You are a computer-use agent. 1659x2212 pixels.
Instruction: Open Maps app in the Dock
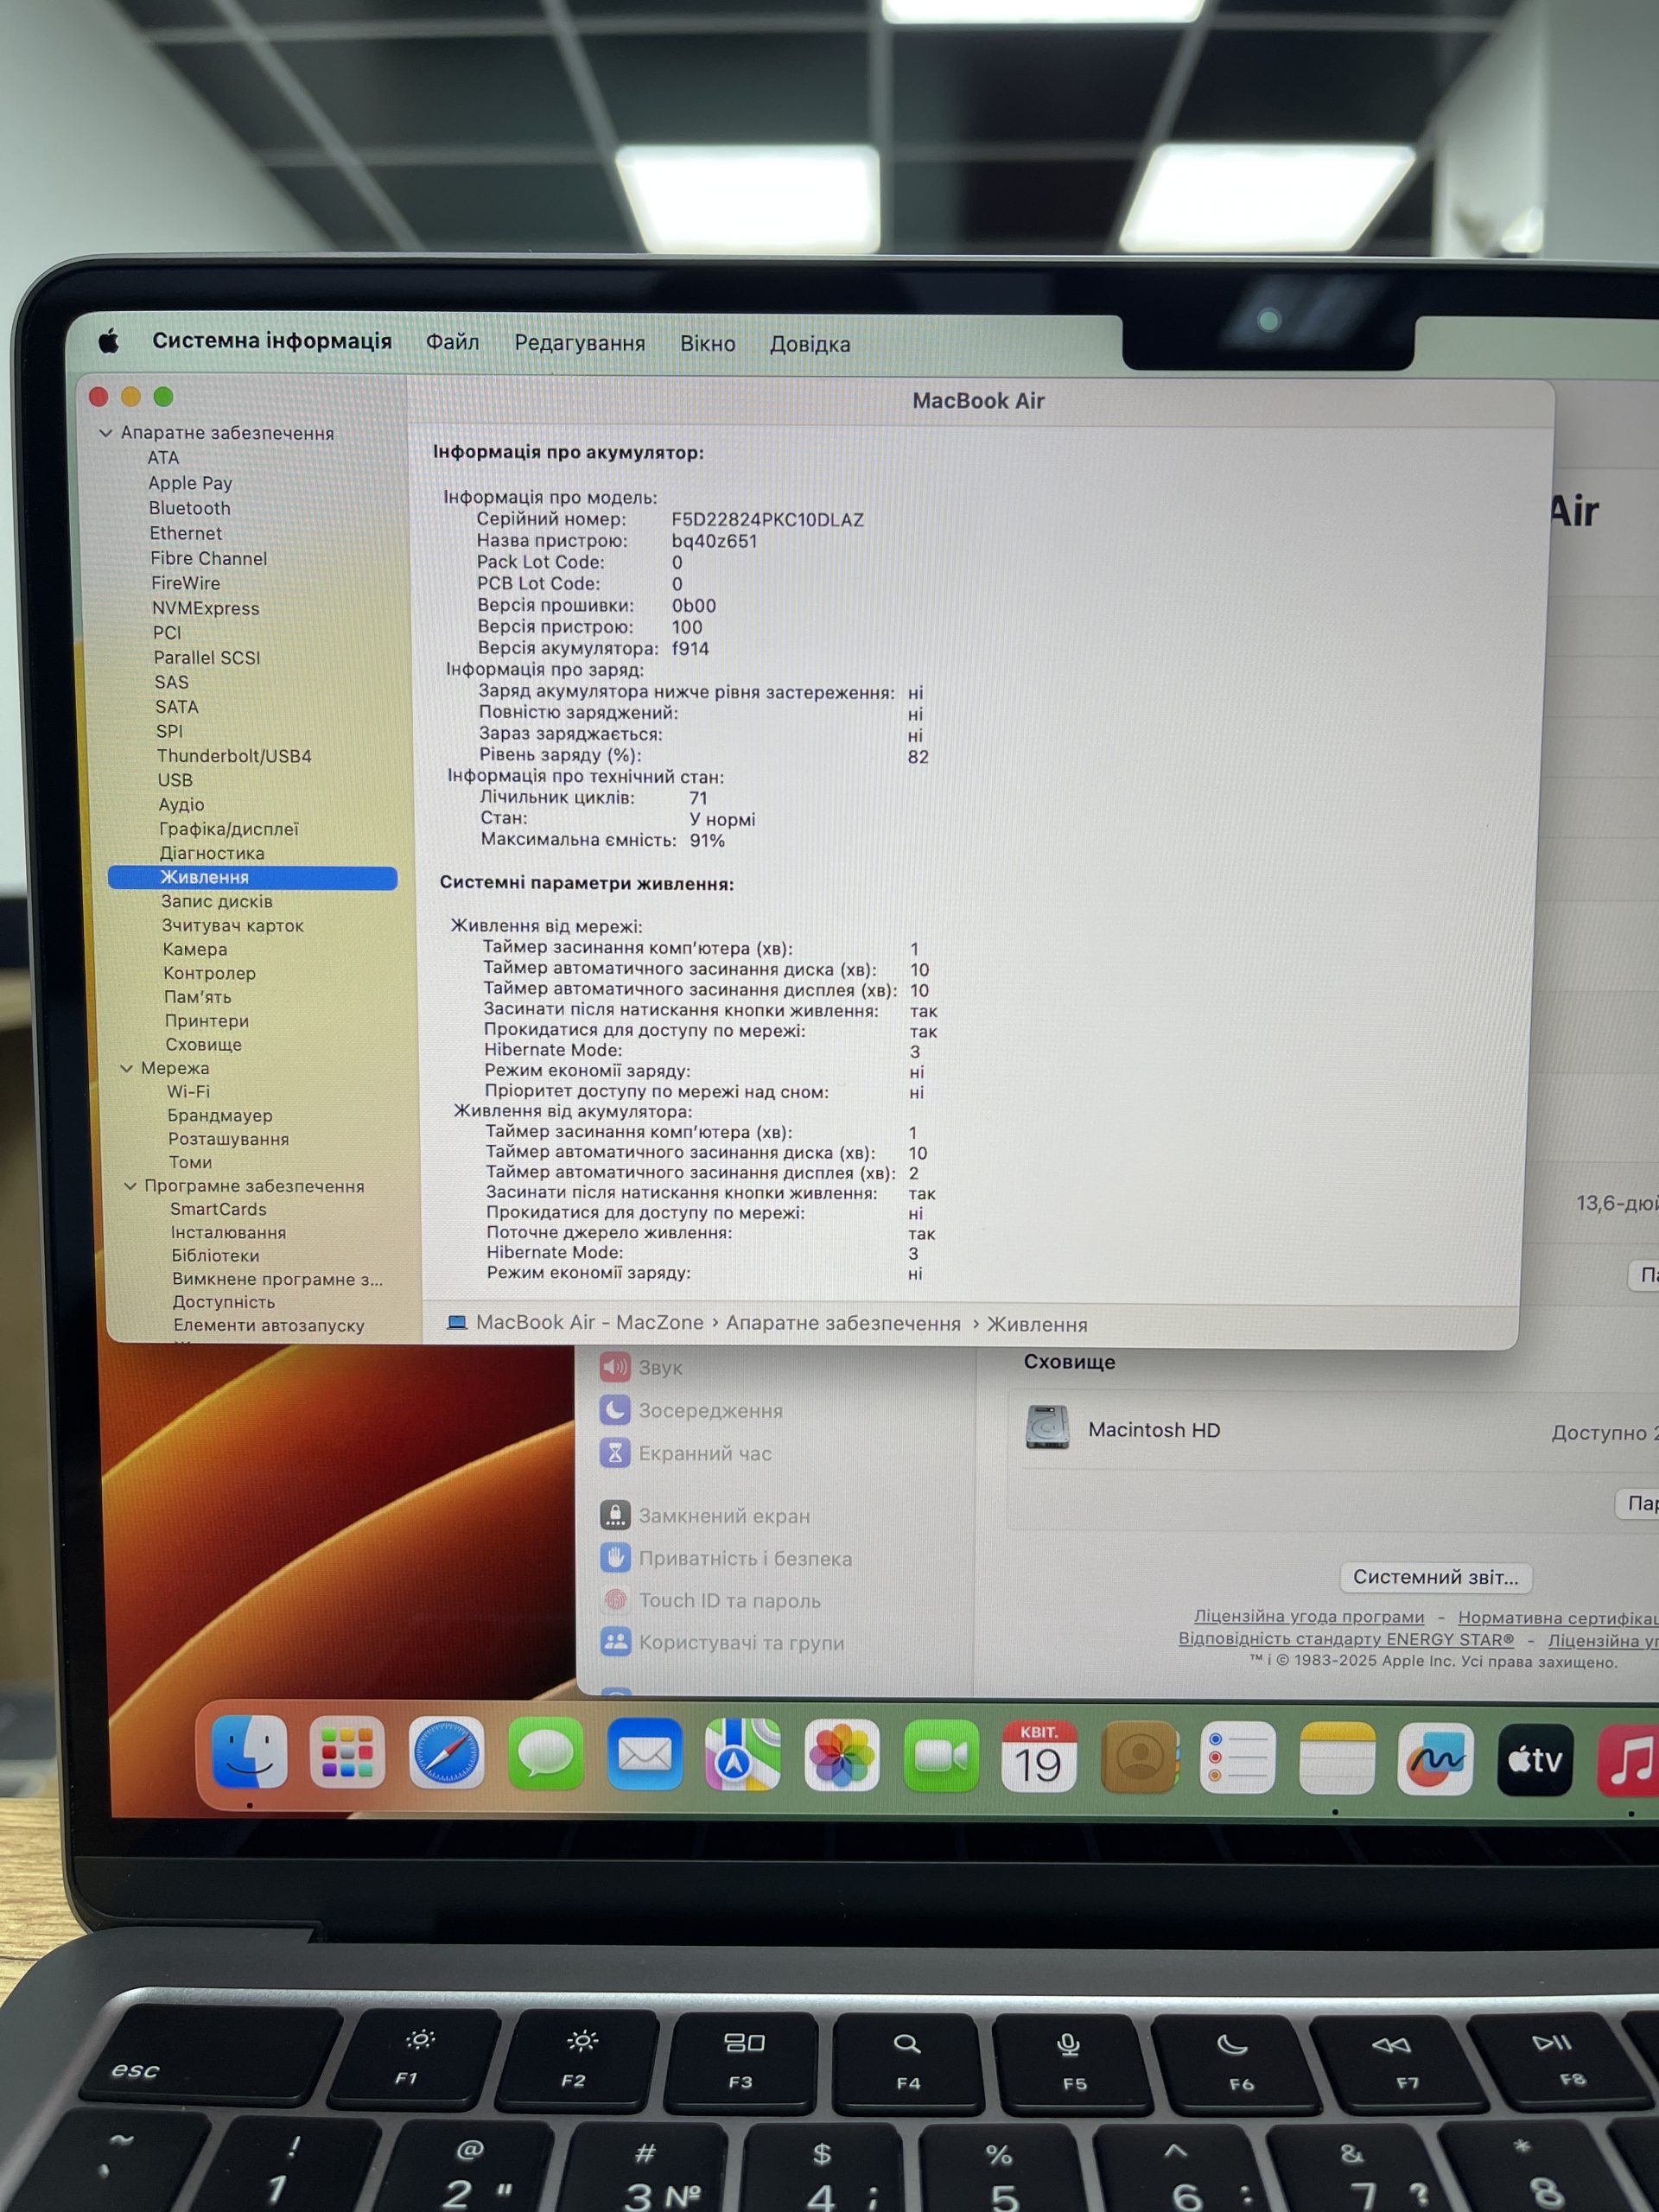point(743,1757)
